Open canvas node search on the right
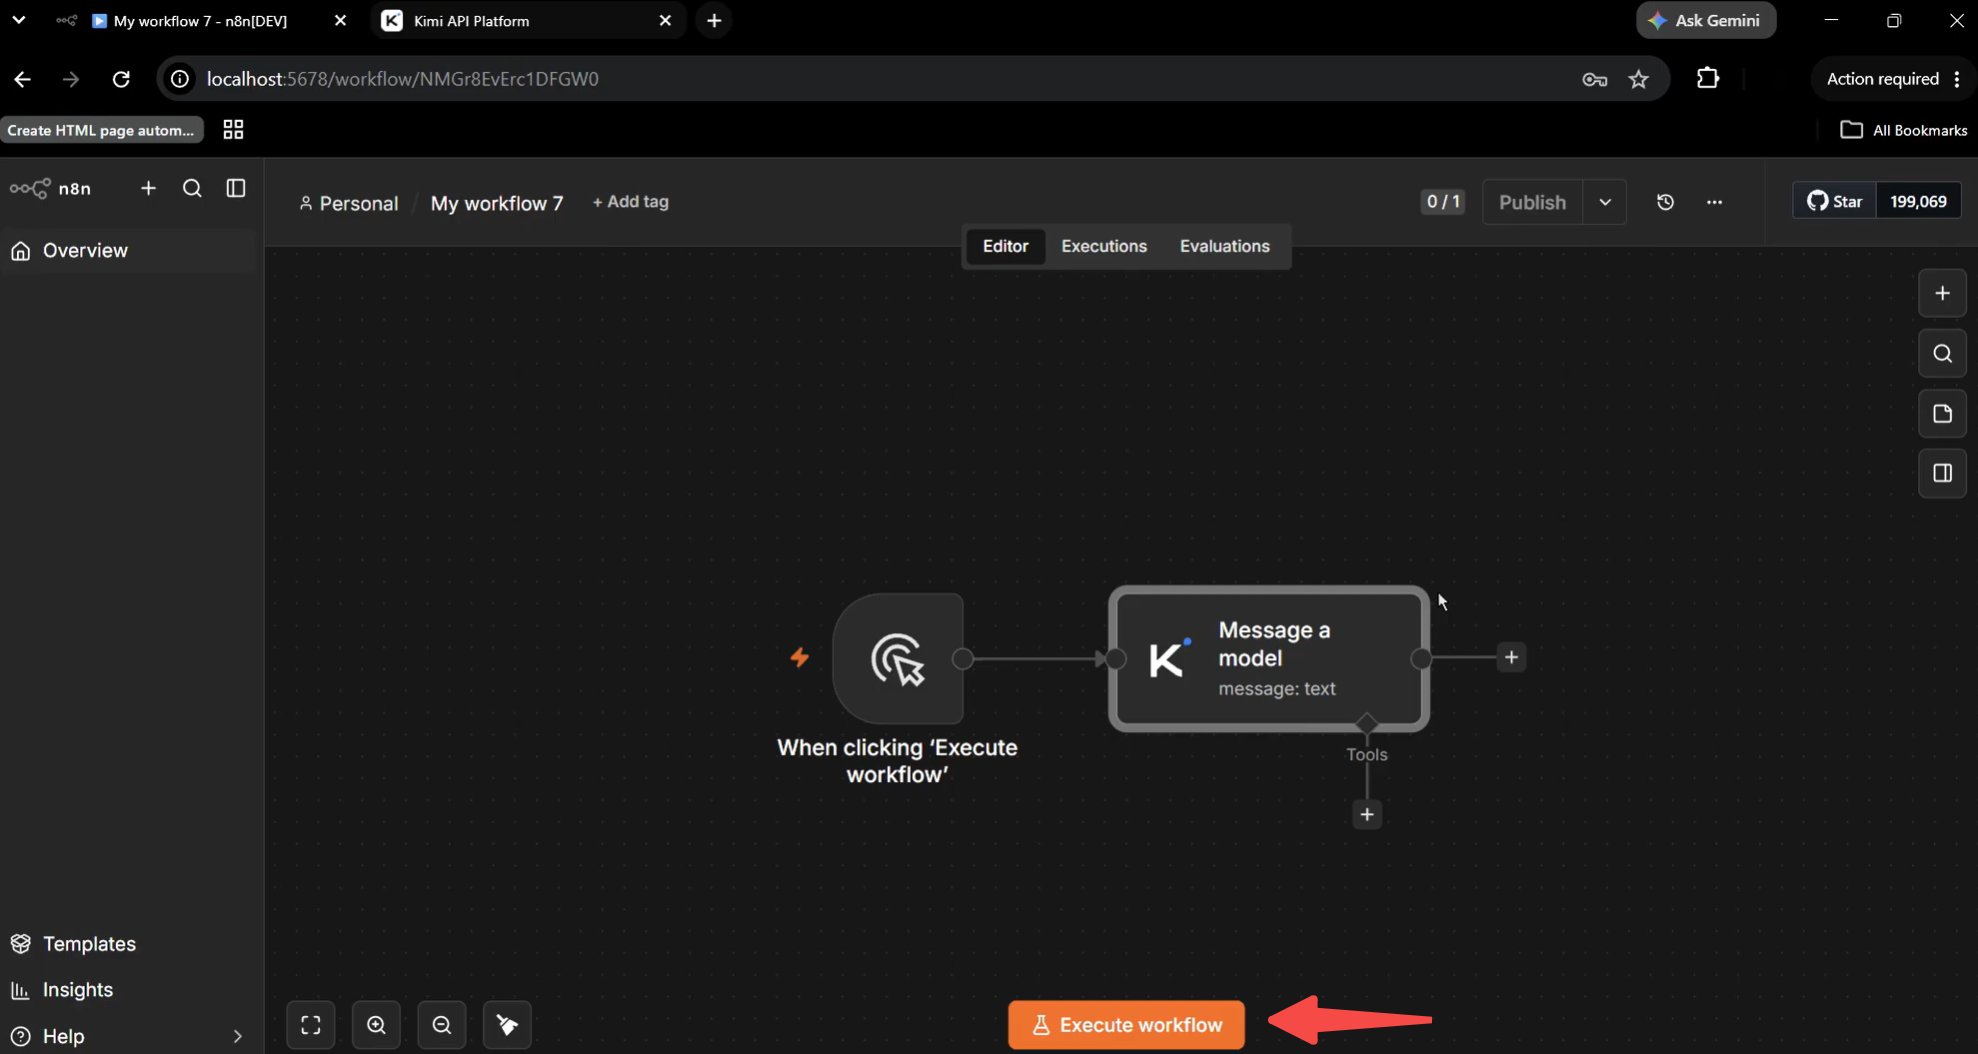Viewport: 1978px width, 1054px height. (1942, 353)
